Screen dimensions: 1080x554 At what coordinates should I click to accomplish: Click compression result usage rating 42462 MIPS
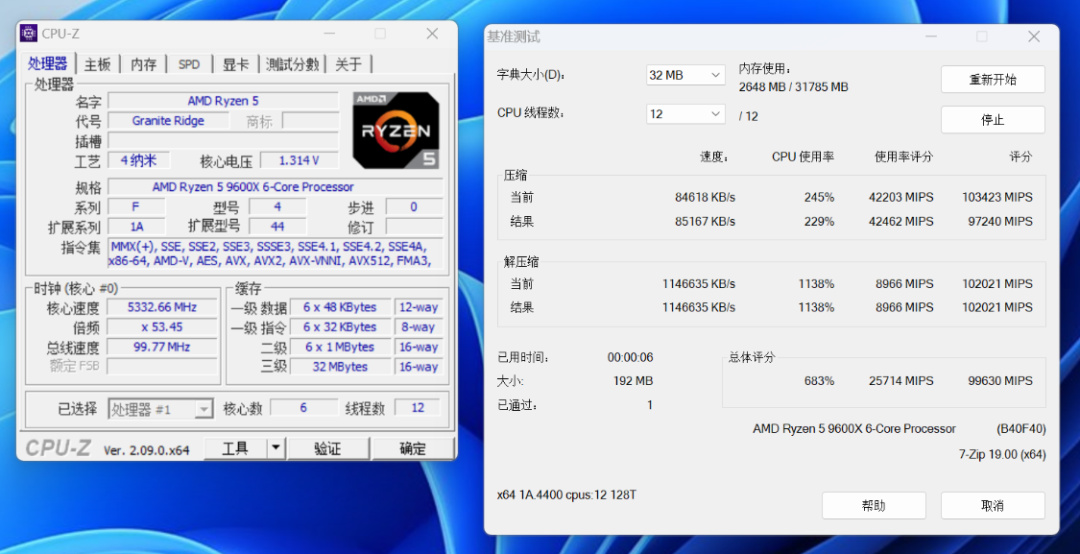(901, 221)
